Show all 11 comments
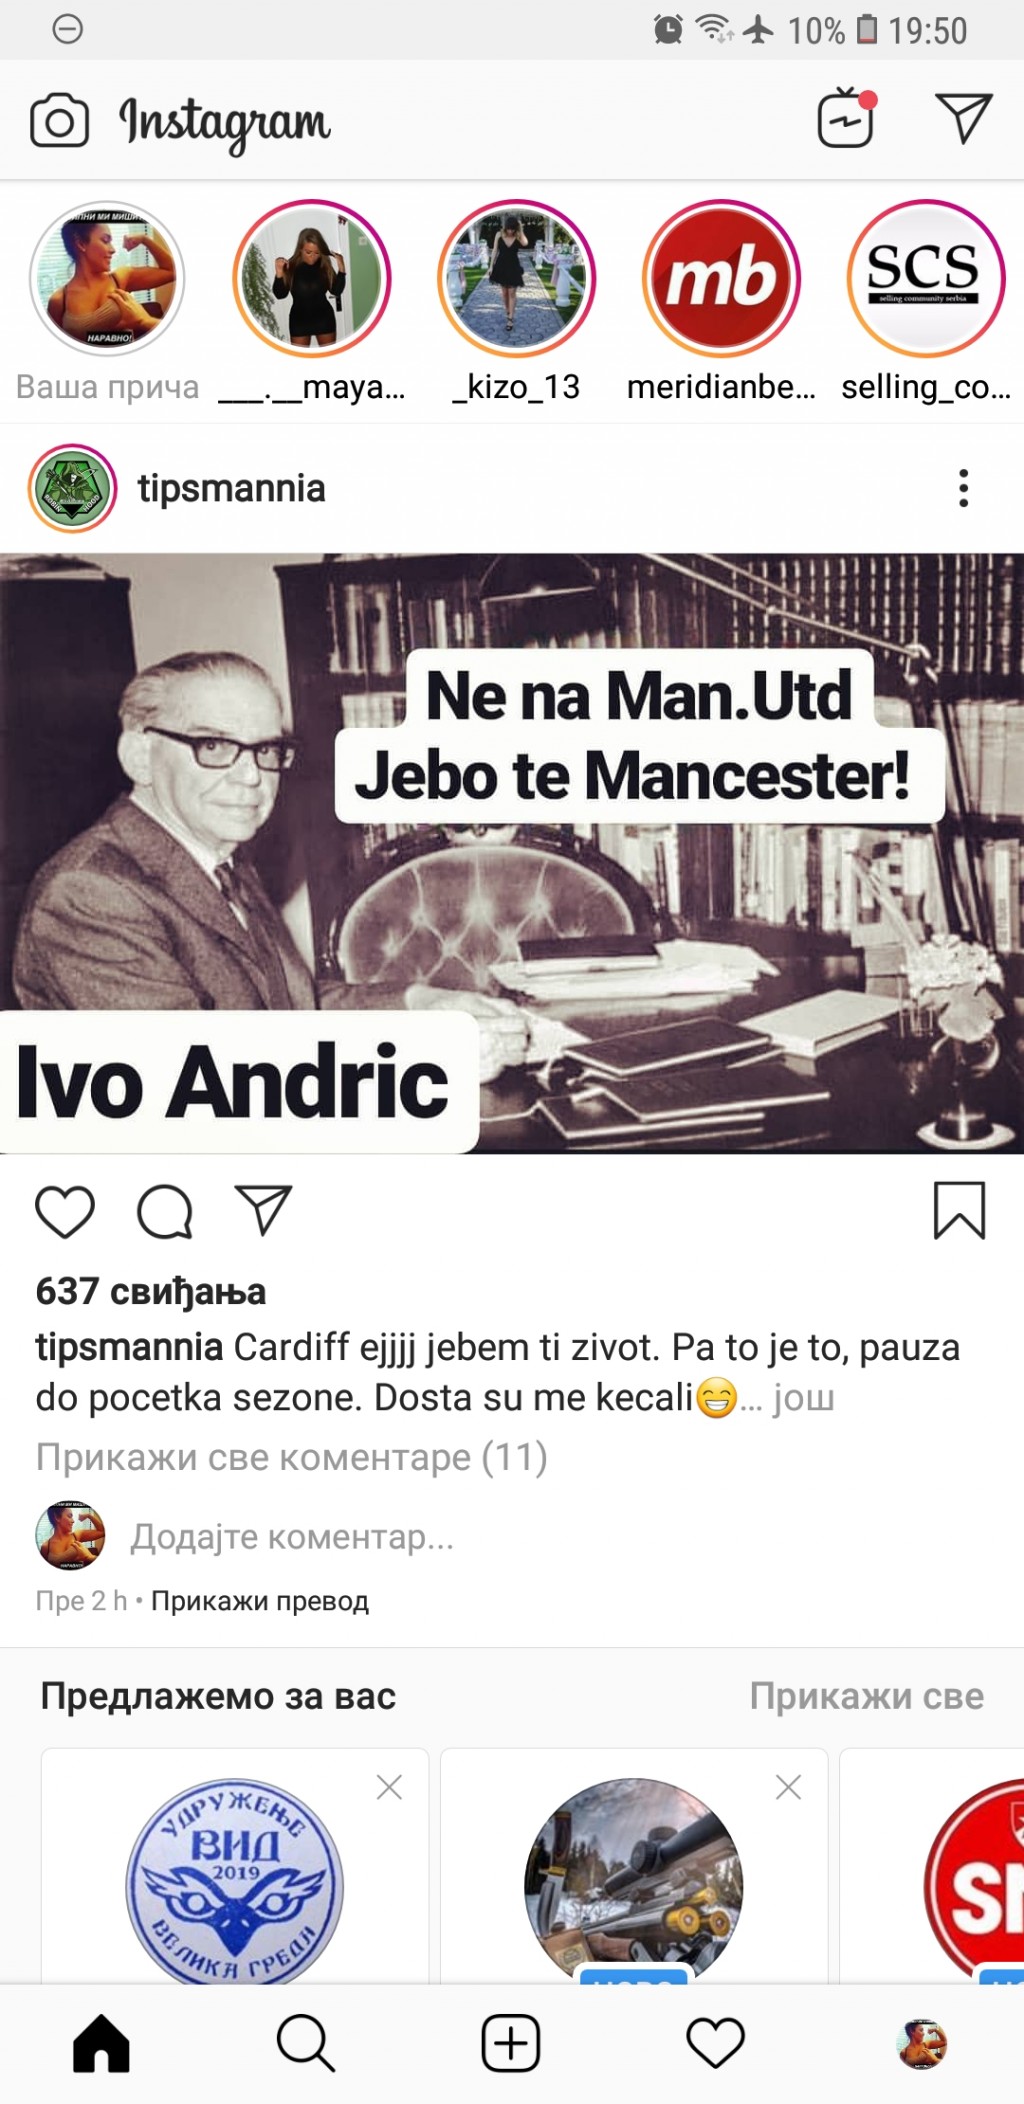Viewport: 1024px width, 2104px height. tap(291, 1457)
